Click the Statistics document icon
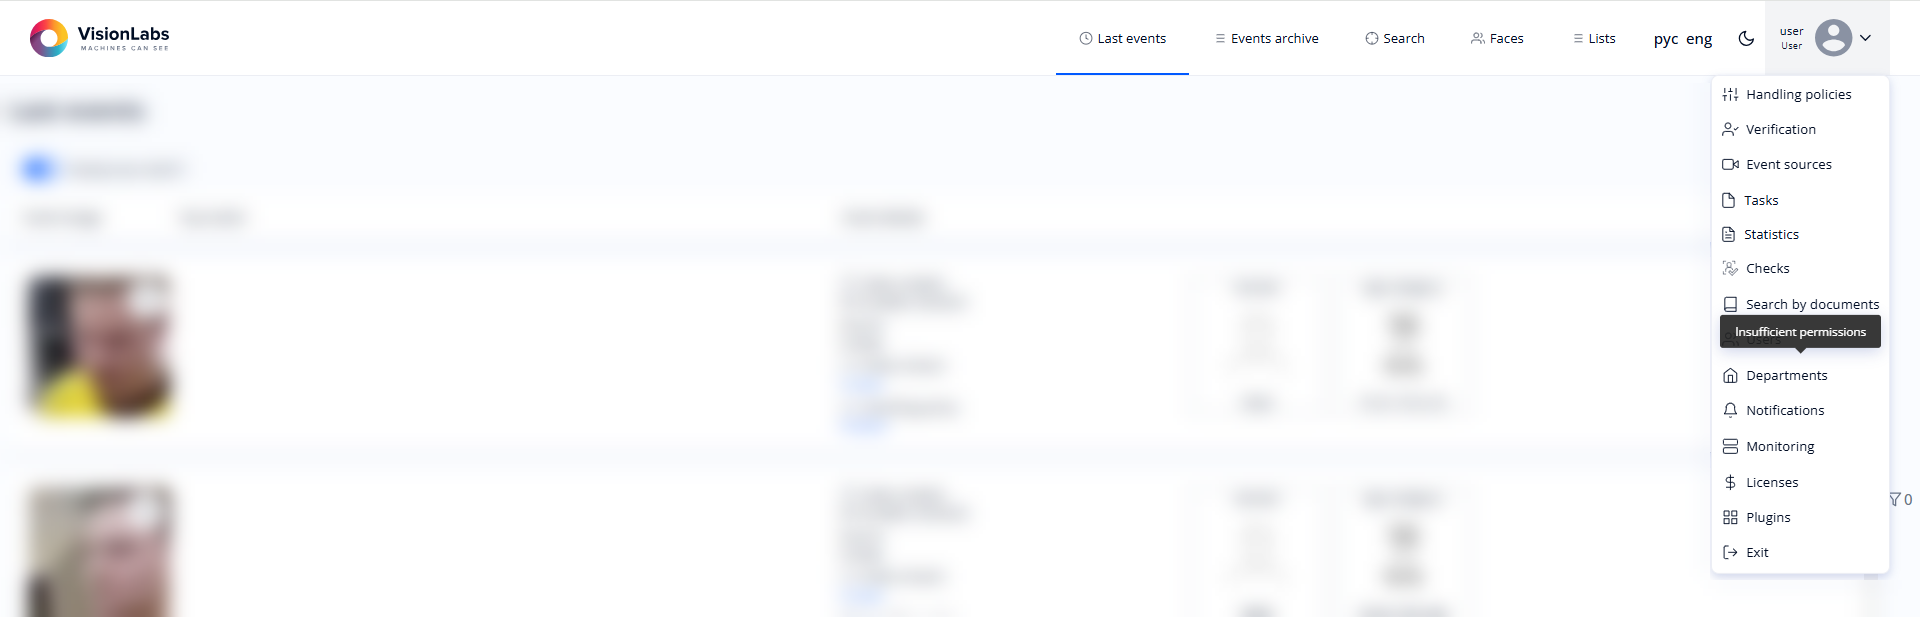The height and width of the screenshot is (617, 1920). 1728,234
